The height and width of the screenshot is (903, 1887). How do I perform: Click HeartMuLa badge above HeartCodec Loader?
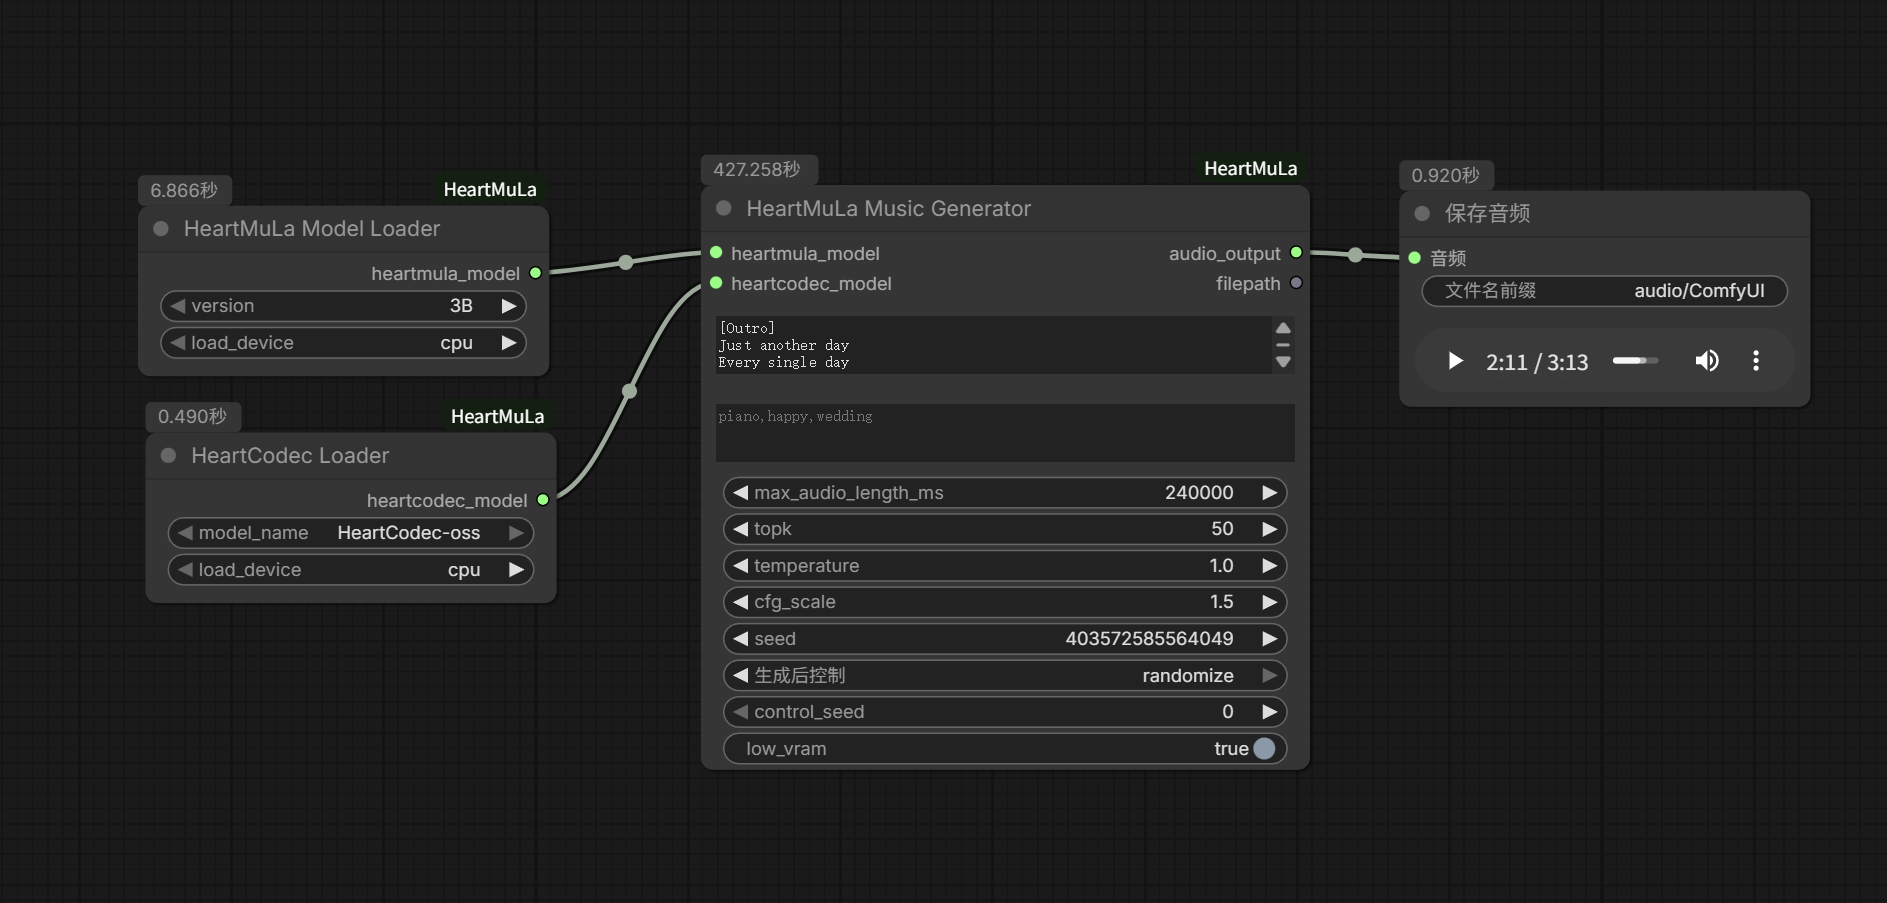point(497,417)
